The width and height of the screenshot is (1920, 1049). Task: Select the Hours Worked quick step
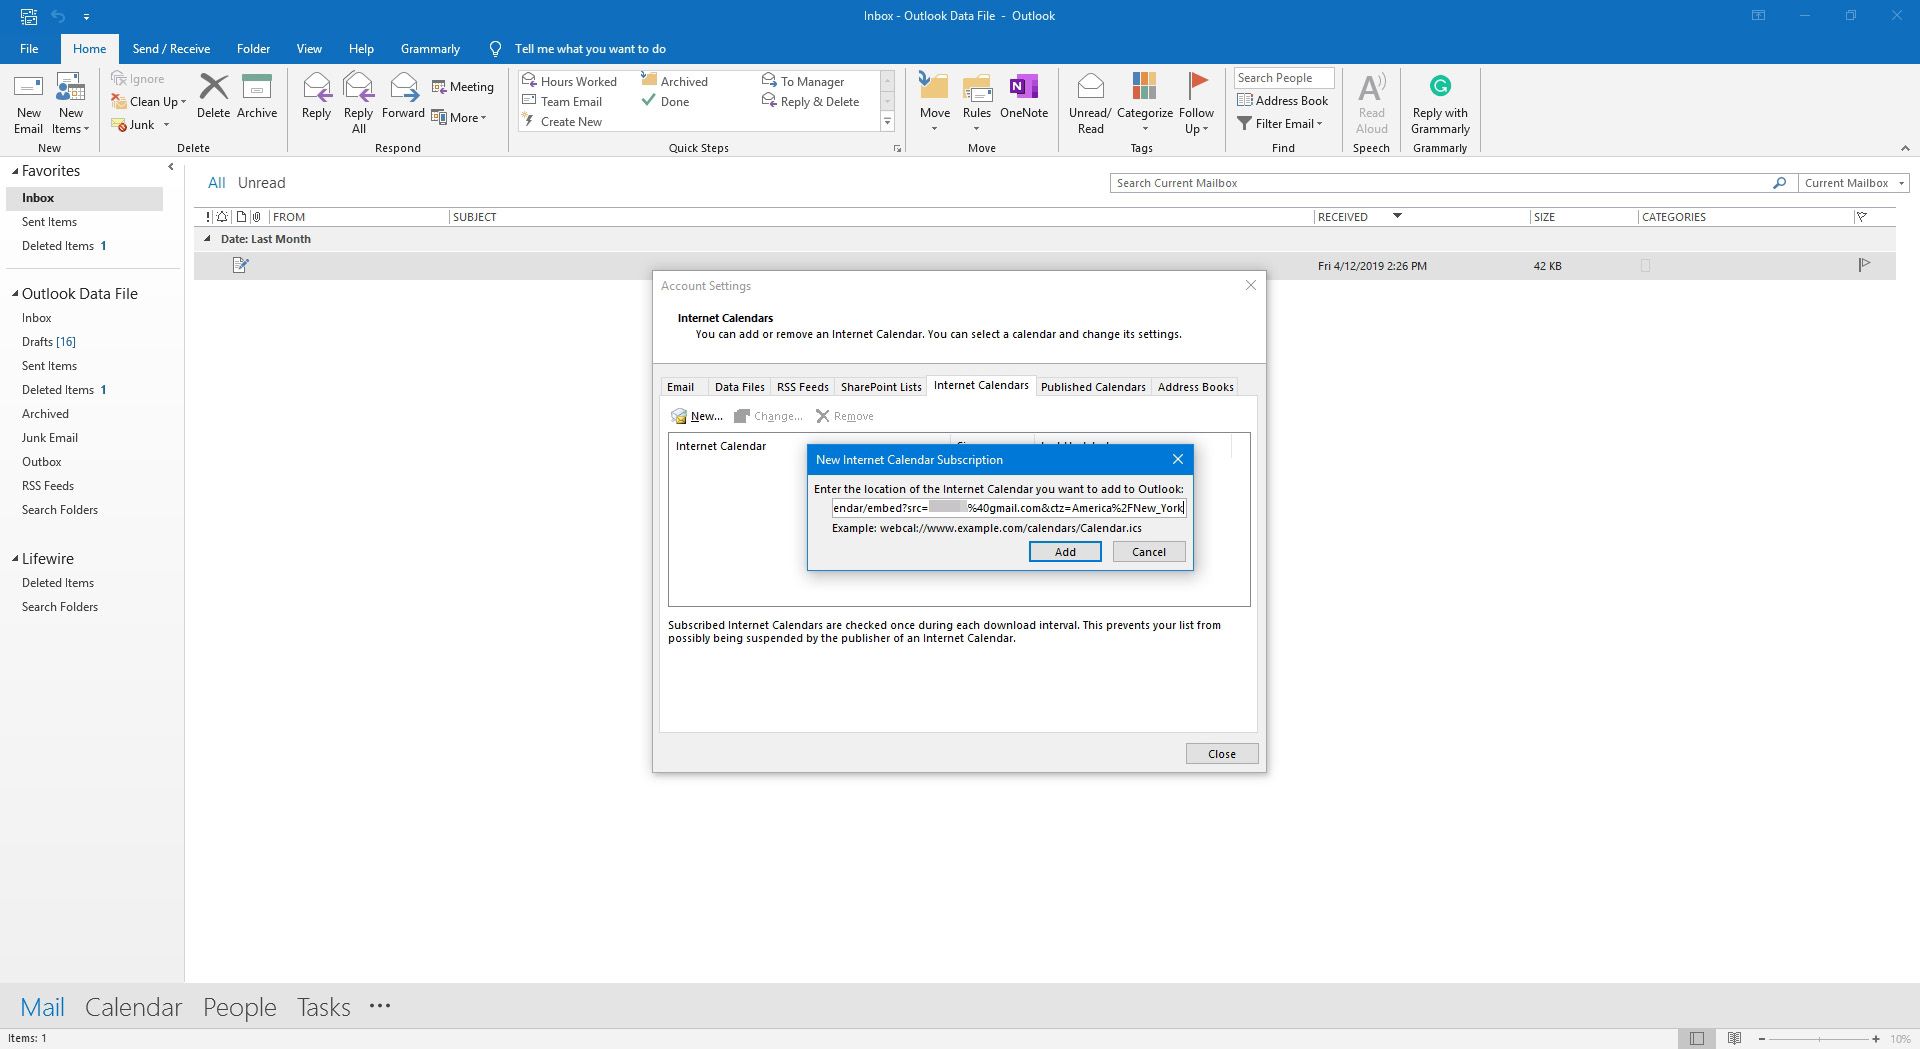[x=570, y=81]
